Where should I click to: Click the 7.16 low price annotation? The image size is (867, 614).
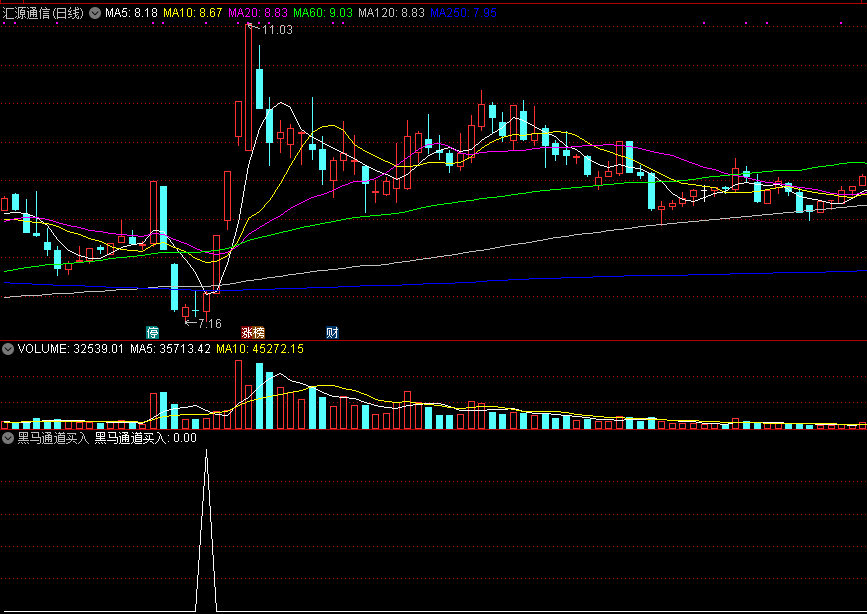[210, 324]
